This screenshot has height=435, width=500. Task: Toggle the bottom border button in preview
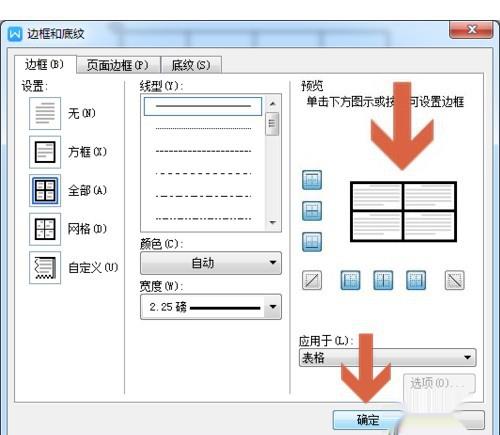point(312,242)
